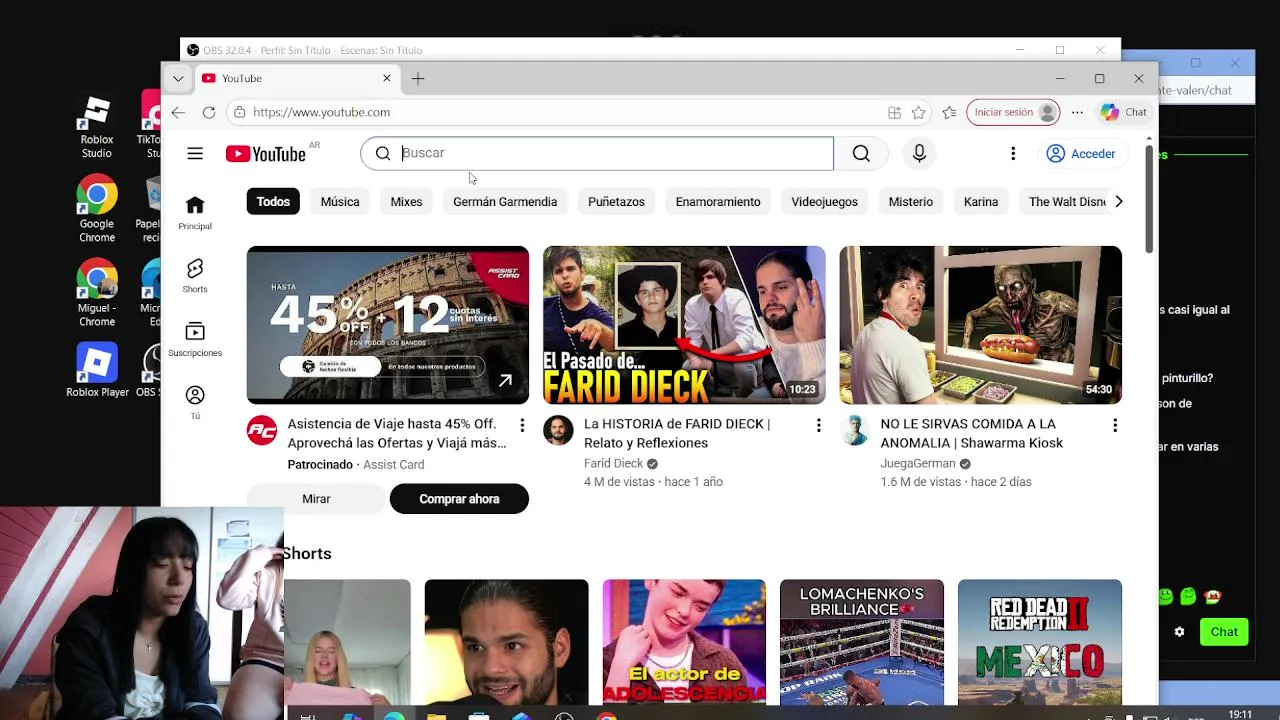
Task: Open the Shawarma Kiosk video thumbnail
Action: (x=980, y=325)
